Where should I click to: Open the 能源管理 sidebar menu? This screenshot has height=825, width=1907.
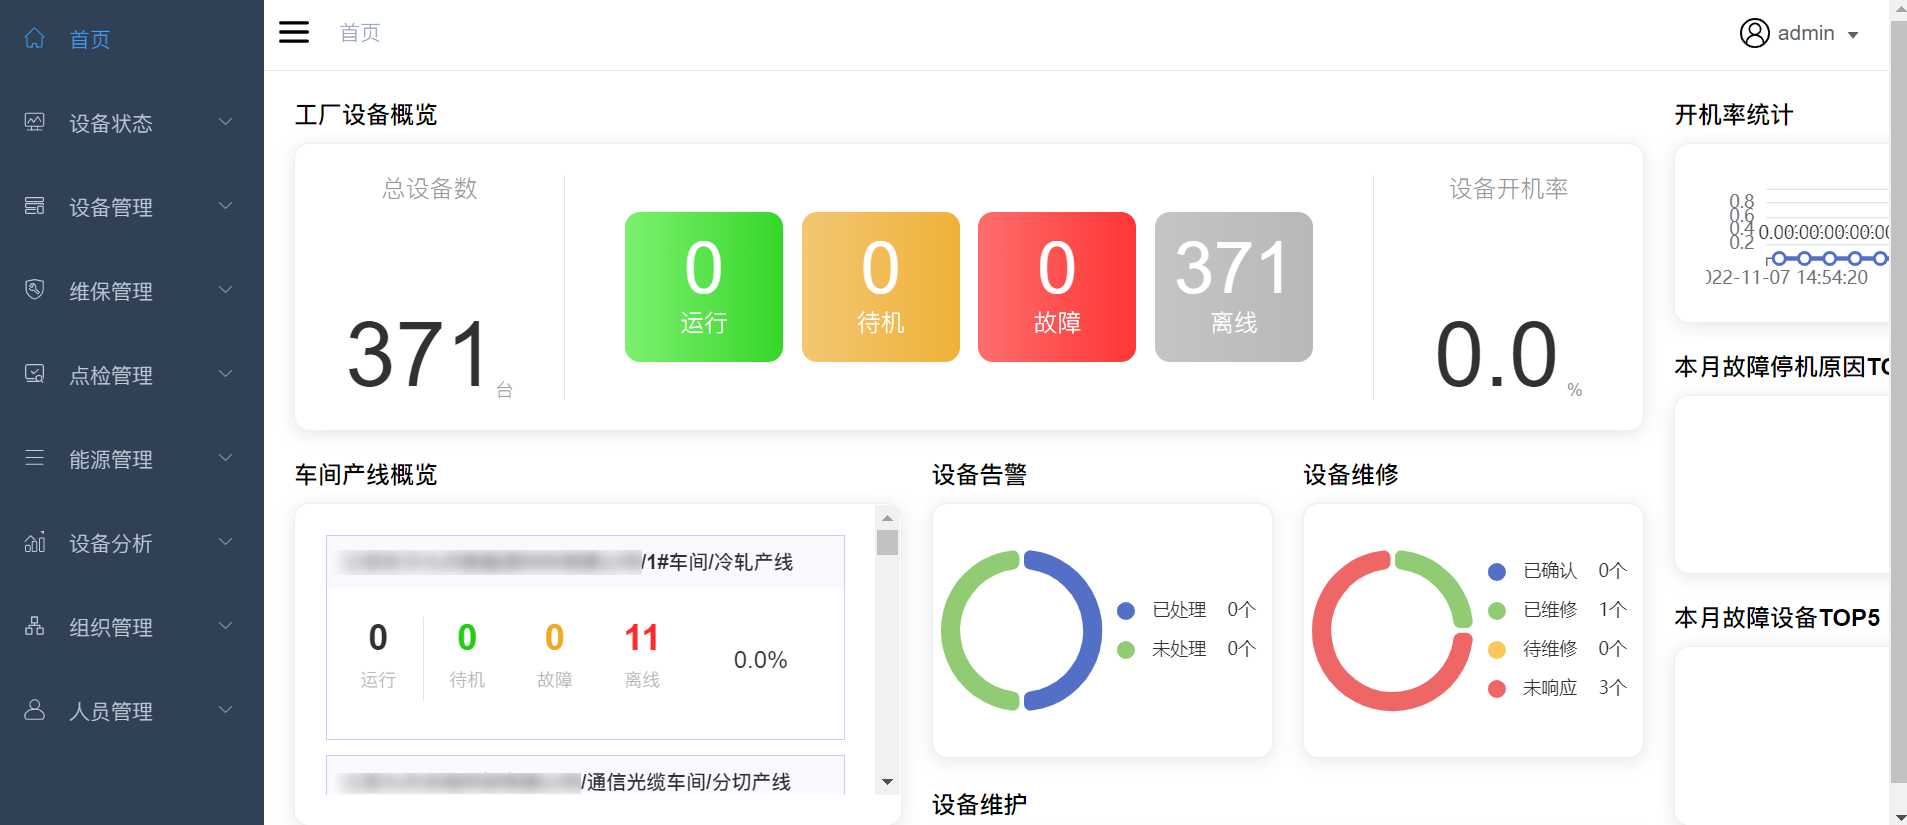pos(132,459)
